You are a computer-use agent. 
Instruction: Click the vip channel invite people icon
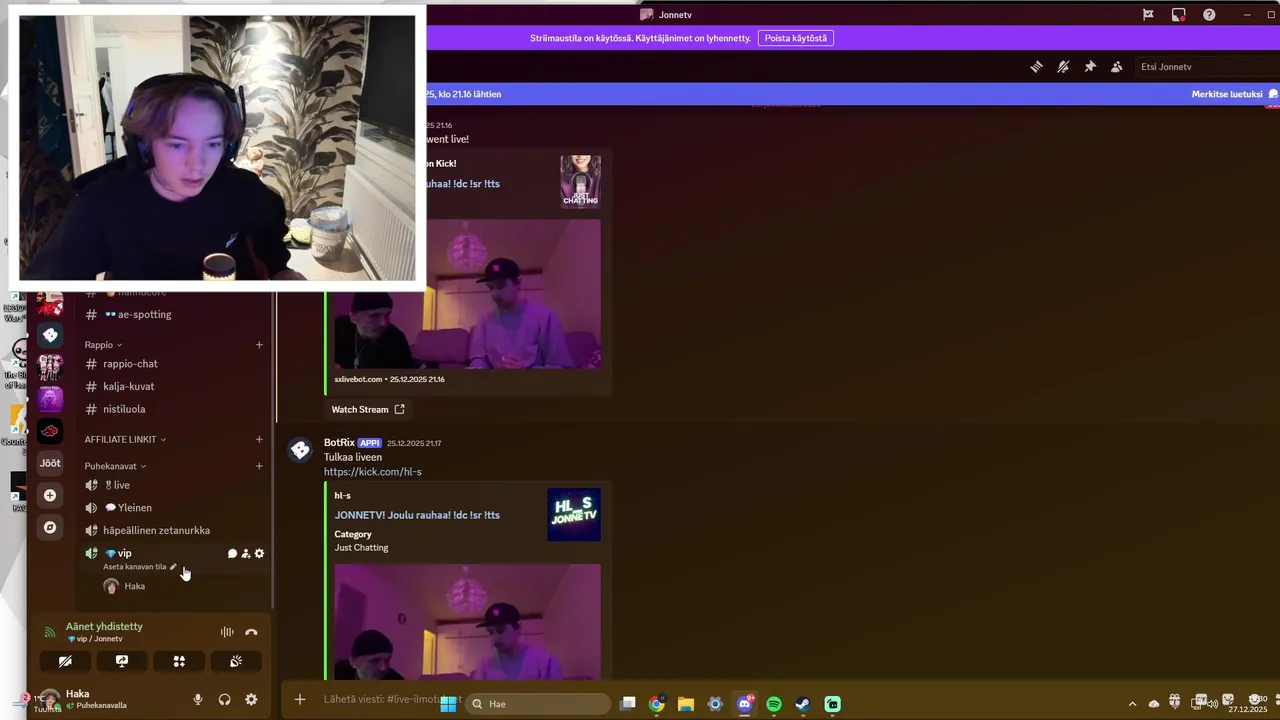click(x=246, y=553)
